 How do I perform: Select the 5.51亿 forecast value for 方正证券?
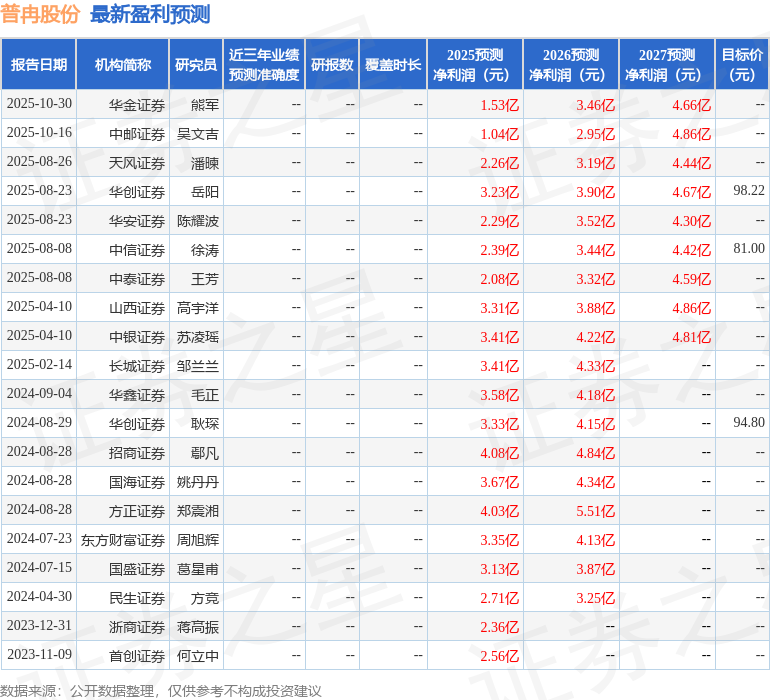pyautogui.click(x=595, y=511)
